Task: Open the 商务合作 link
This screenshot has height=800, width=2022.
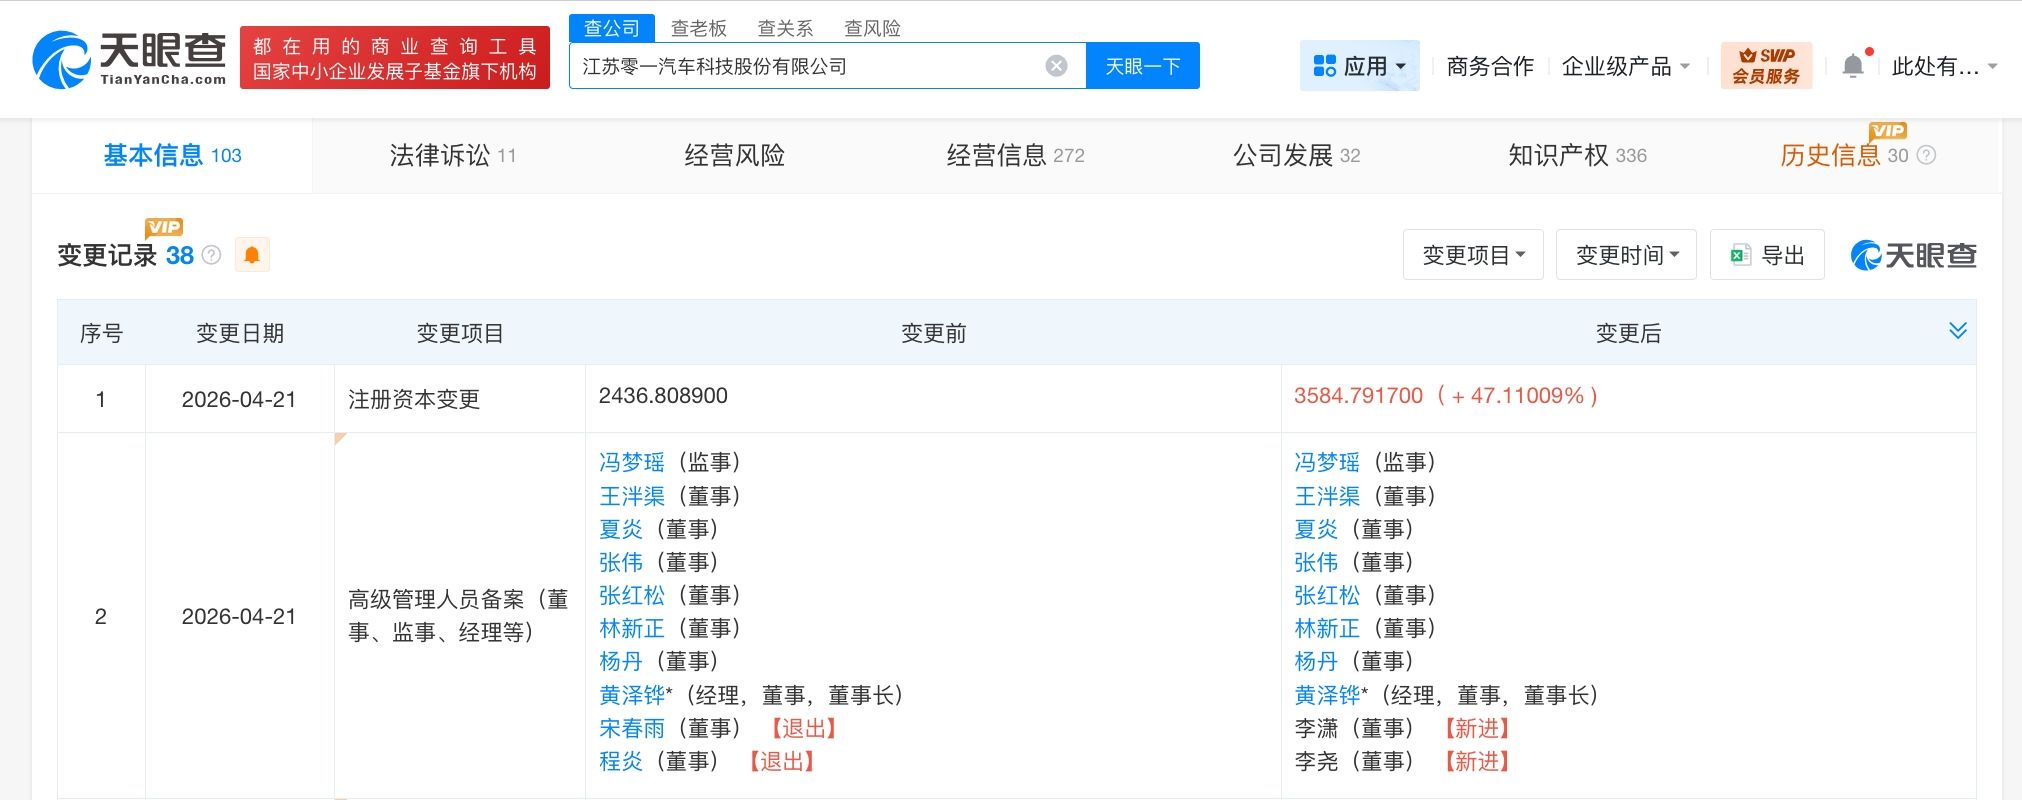Action: click(1490, 66)
